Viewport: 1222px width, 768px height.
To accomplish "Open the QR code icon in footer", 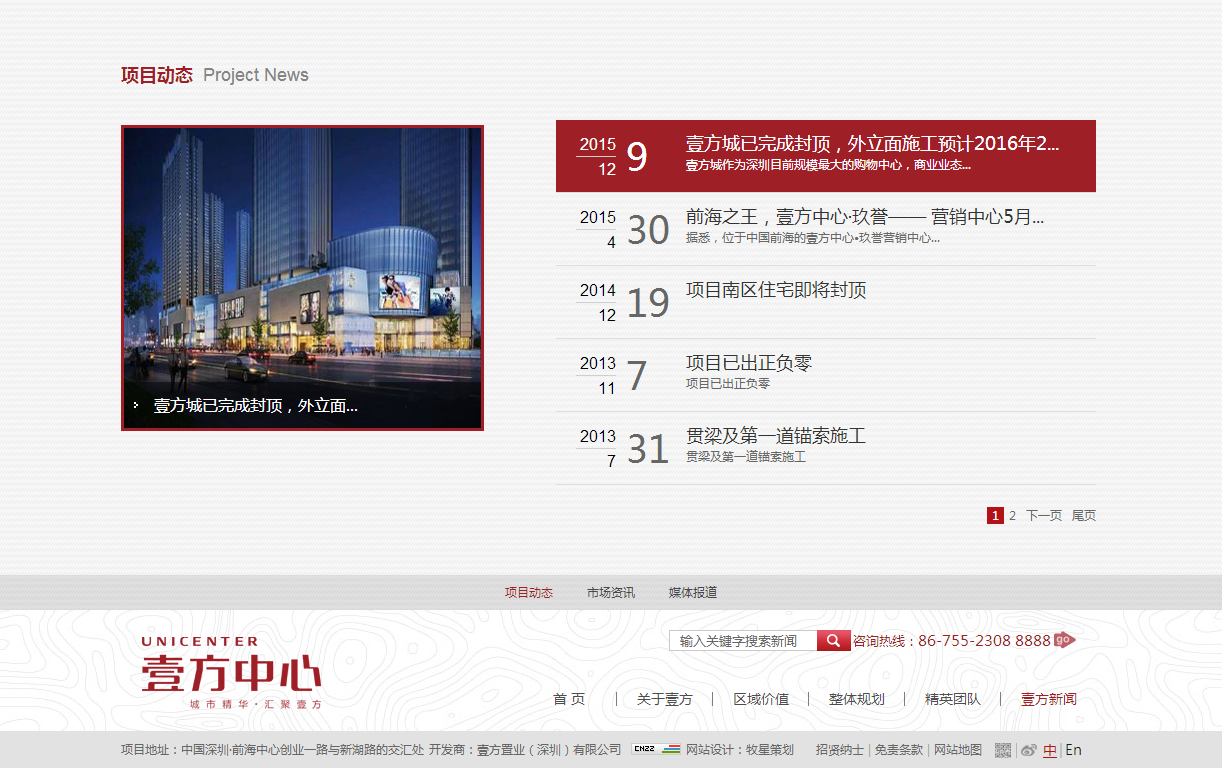I will [1003, 750].
